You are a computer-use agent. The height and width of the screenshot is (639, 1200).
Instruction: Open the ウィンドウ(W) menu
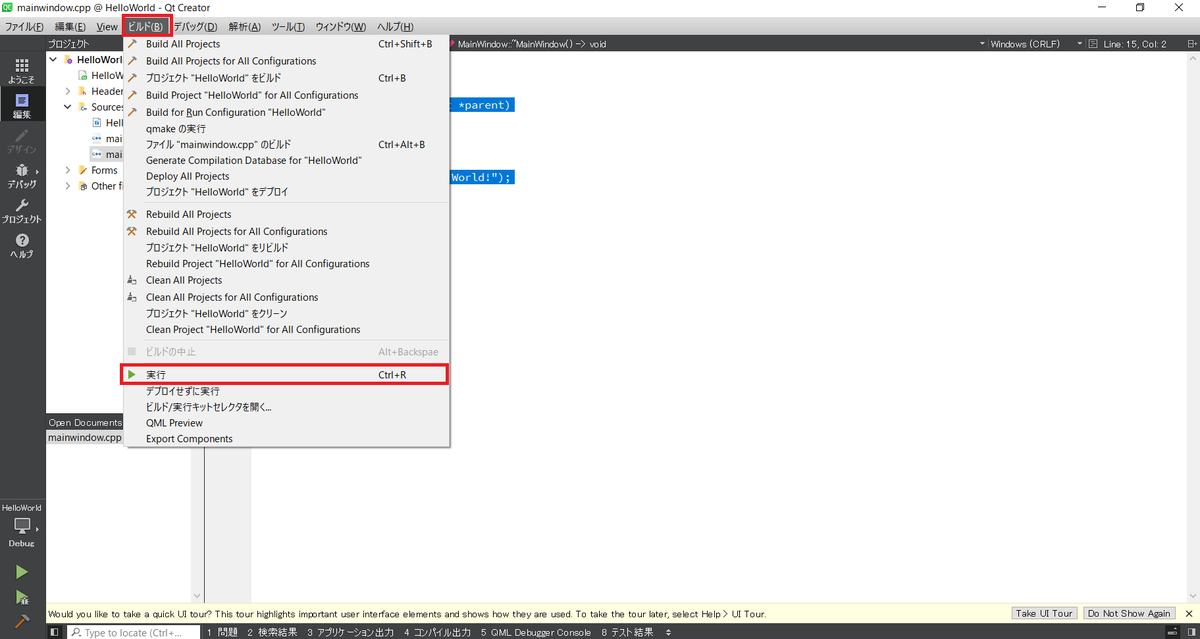341,26
